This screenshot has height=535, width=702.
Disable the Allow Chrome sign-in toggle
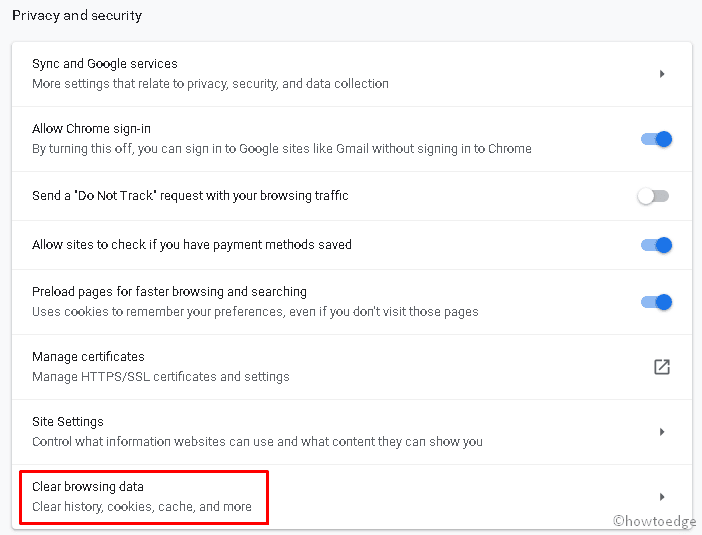[x=656, y=139]
